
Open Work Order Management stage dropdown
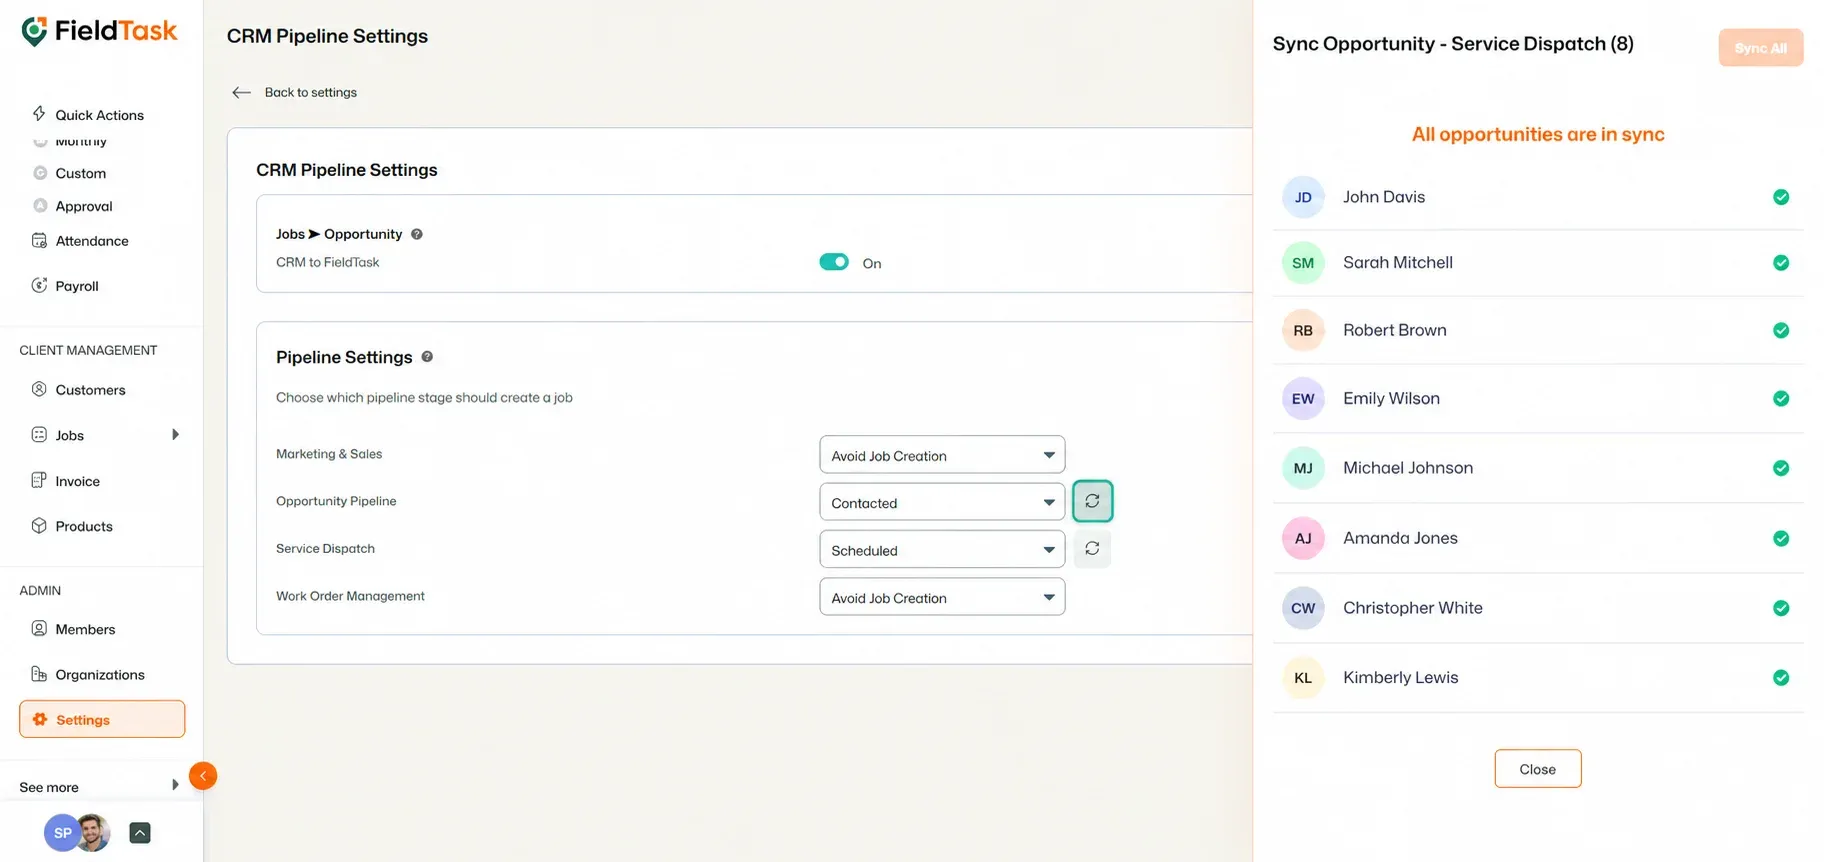942,597
